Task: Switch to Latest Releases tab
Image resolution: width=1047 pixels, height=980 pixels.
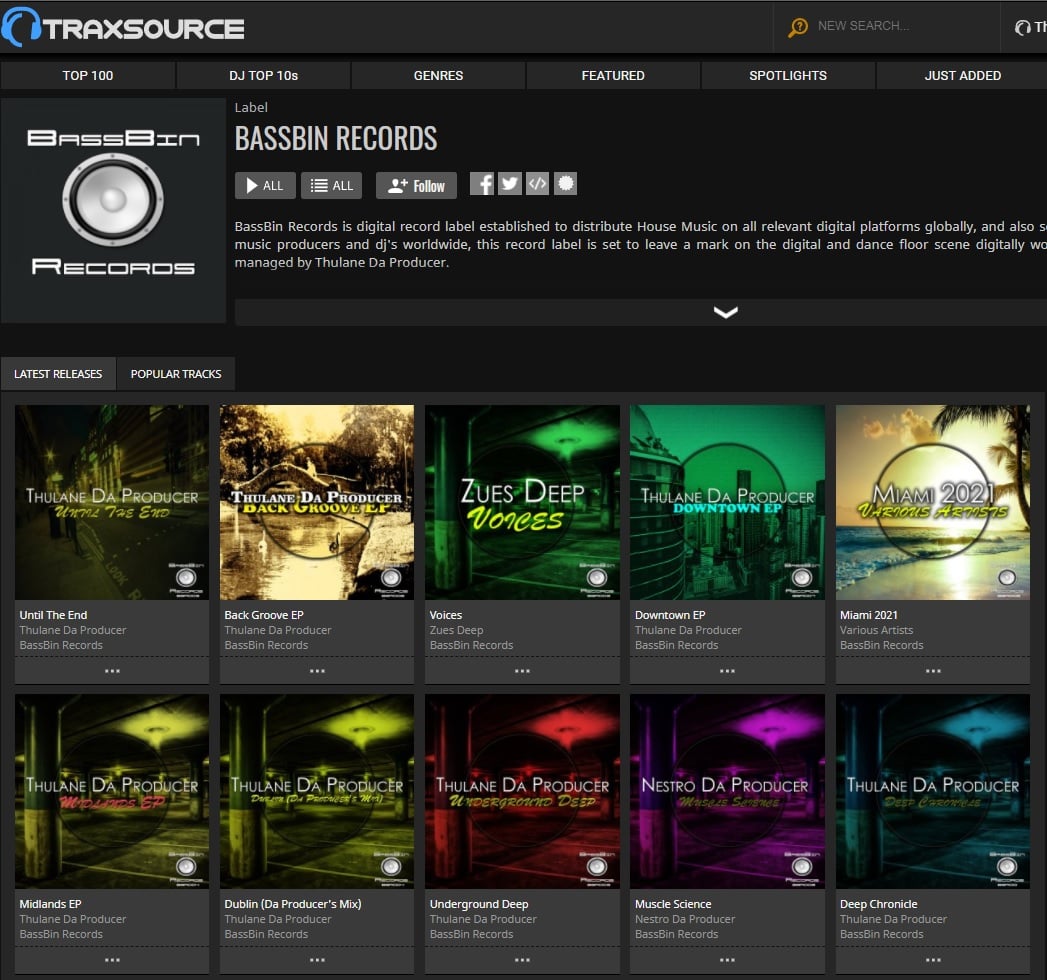Action: tap(58, 374)
